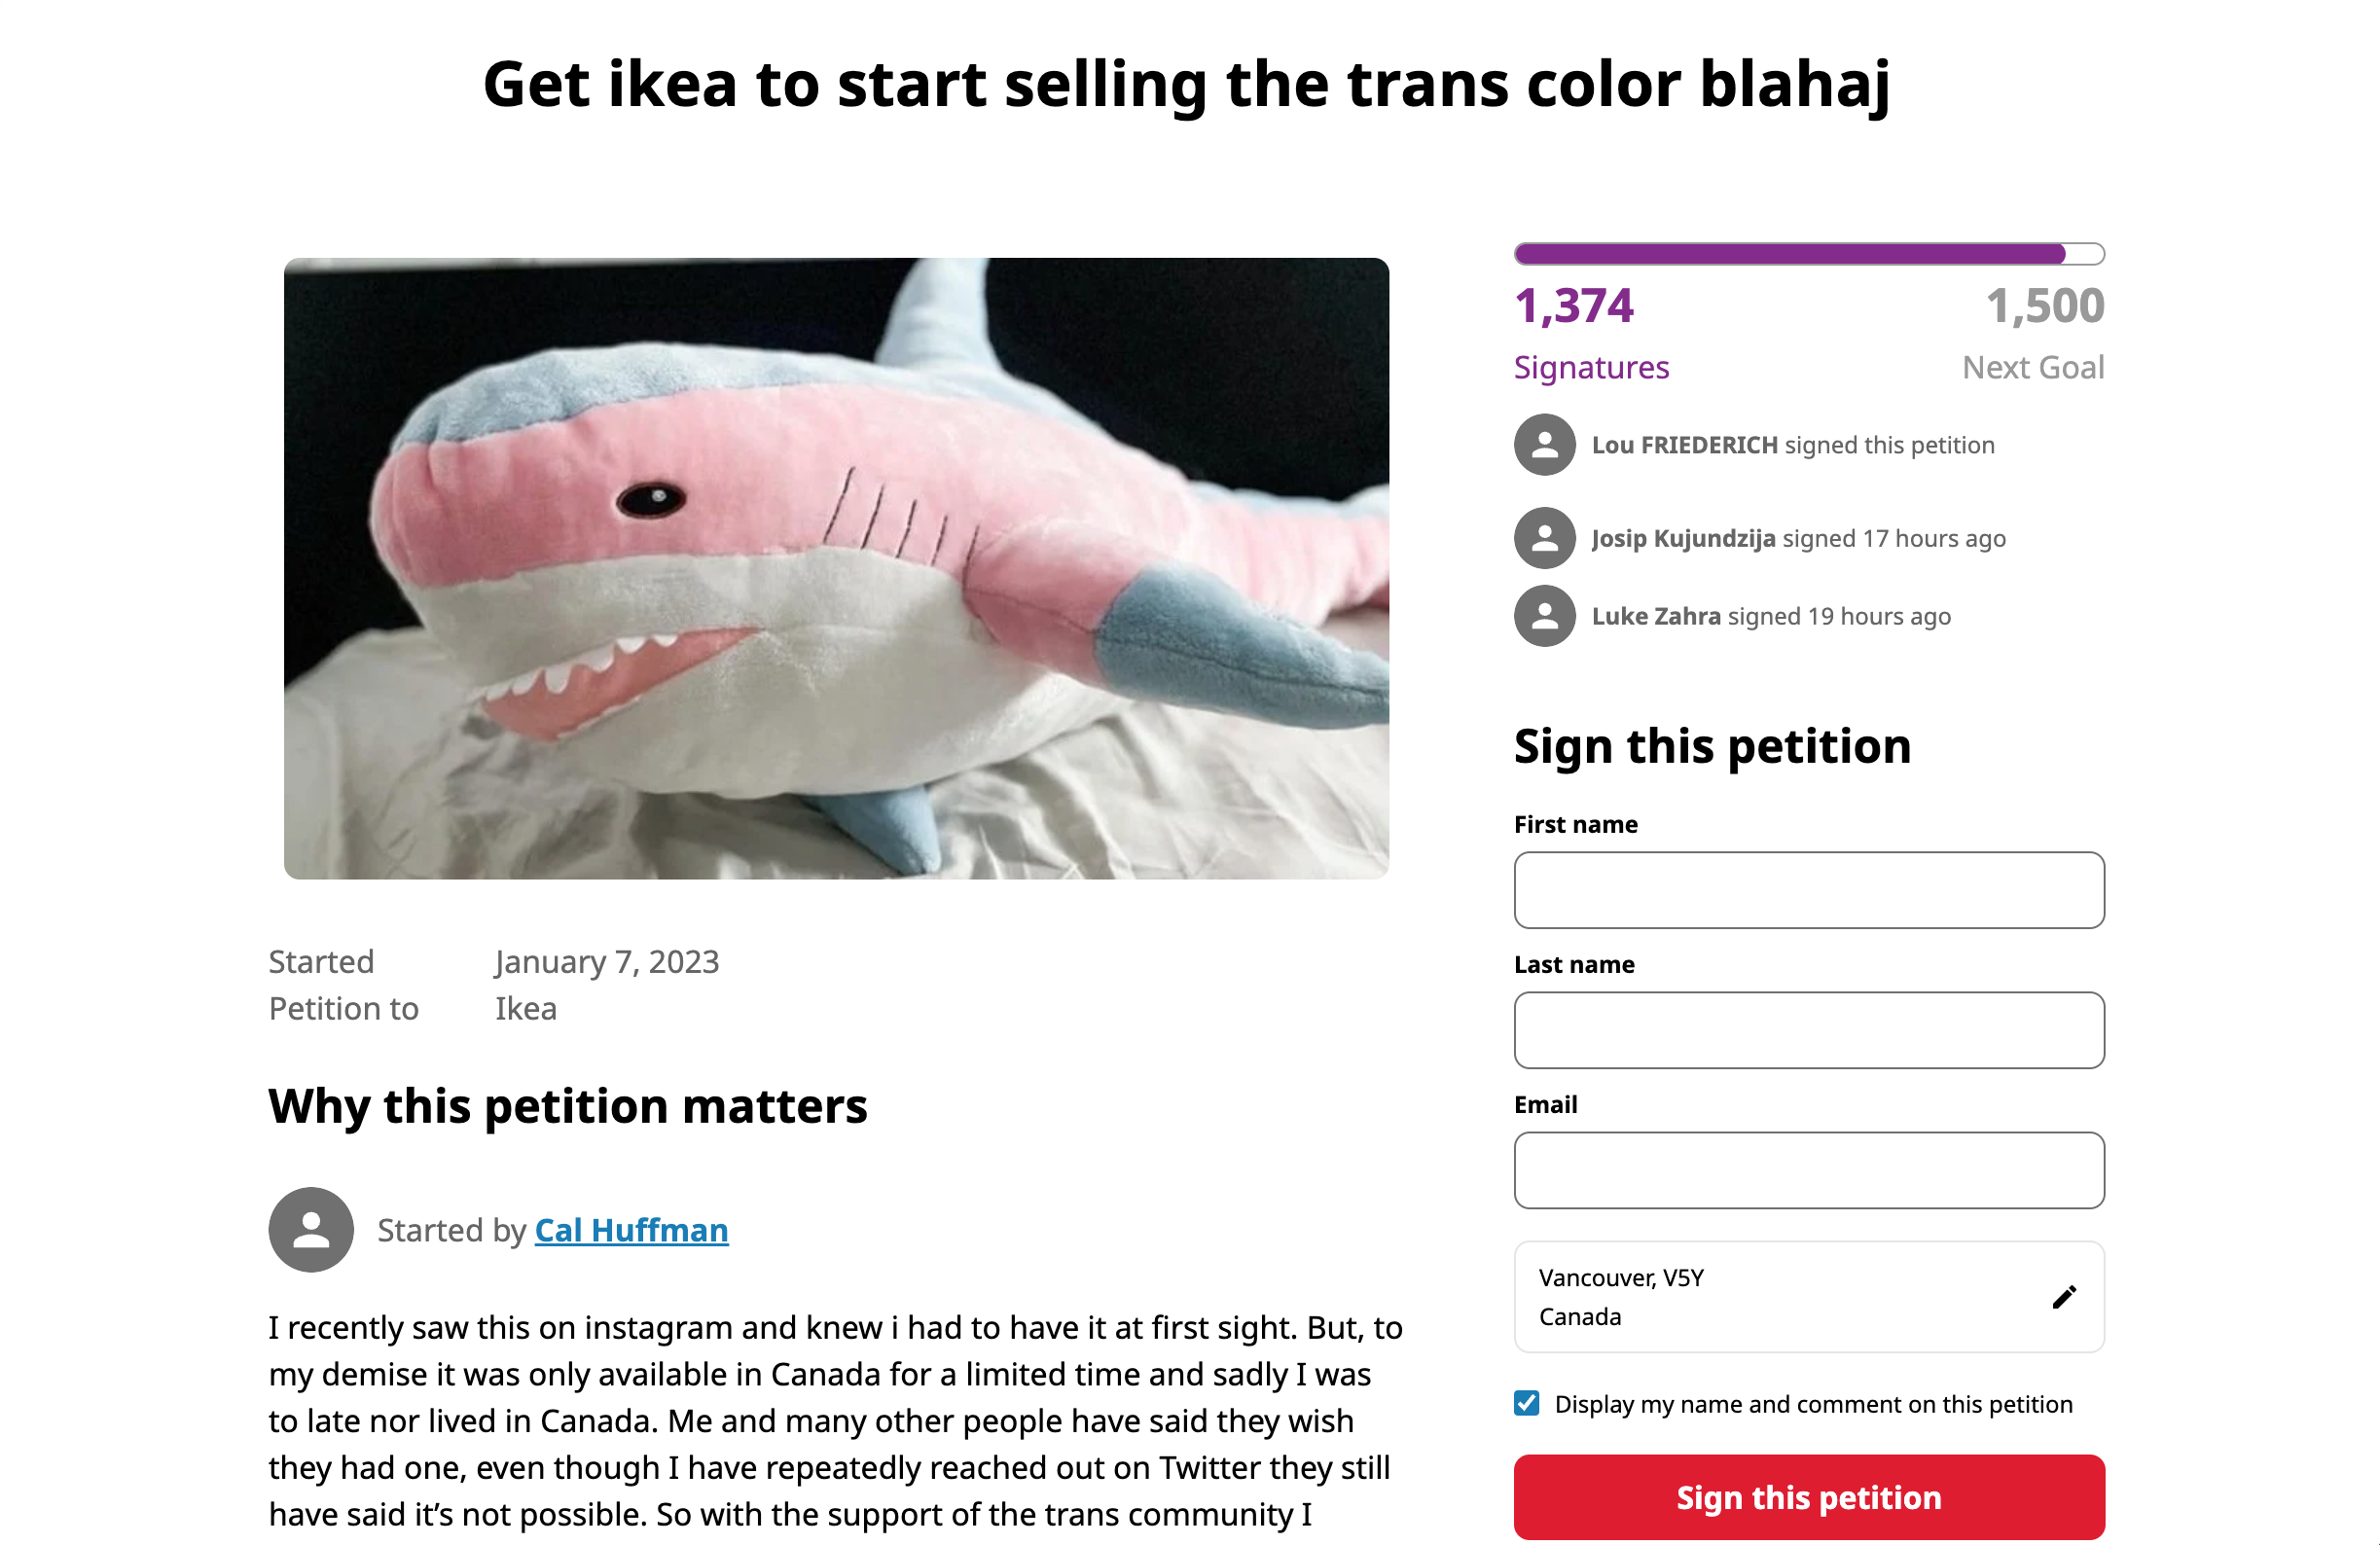The height and width of the screenshot is (1545, 2380).
Task: Open the Vancouver, V5Y location box
Action: click(x=1780, y=1297)
